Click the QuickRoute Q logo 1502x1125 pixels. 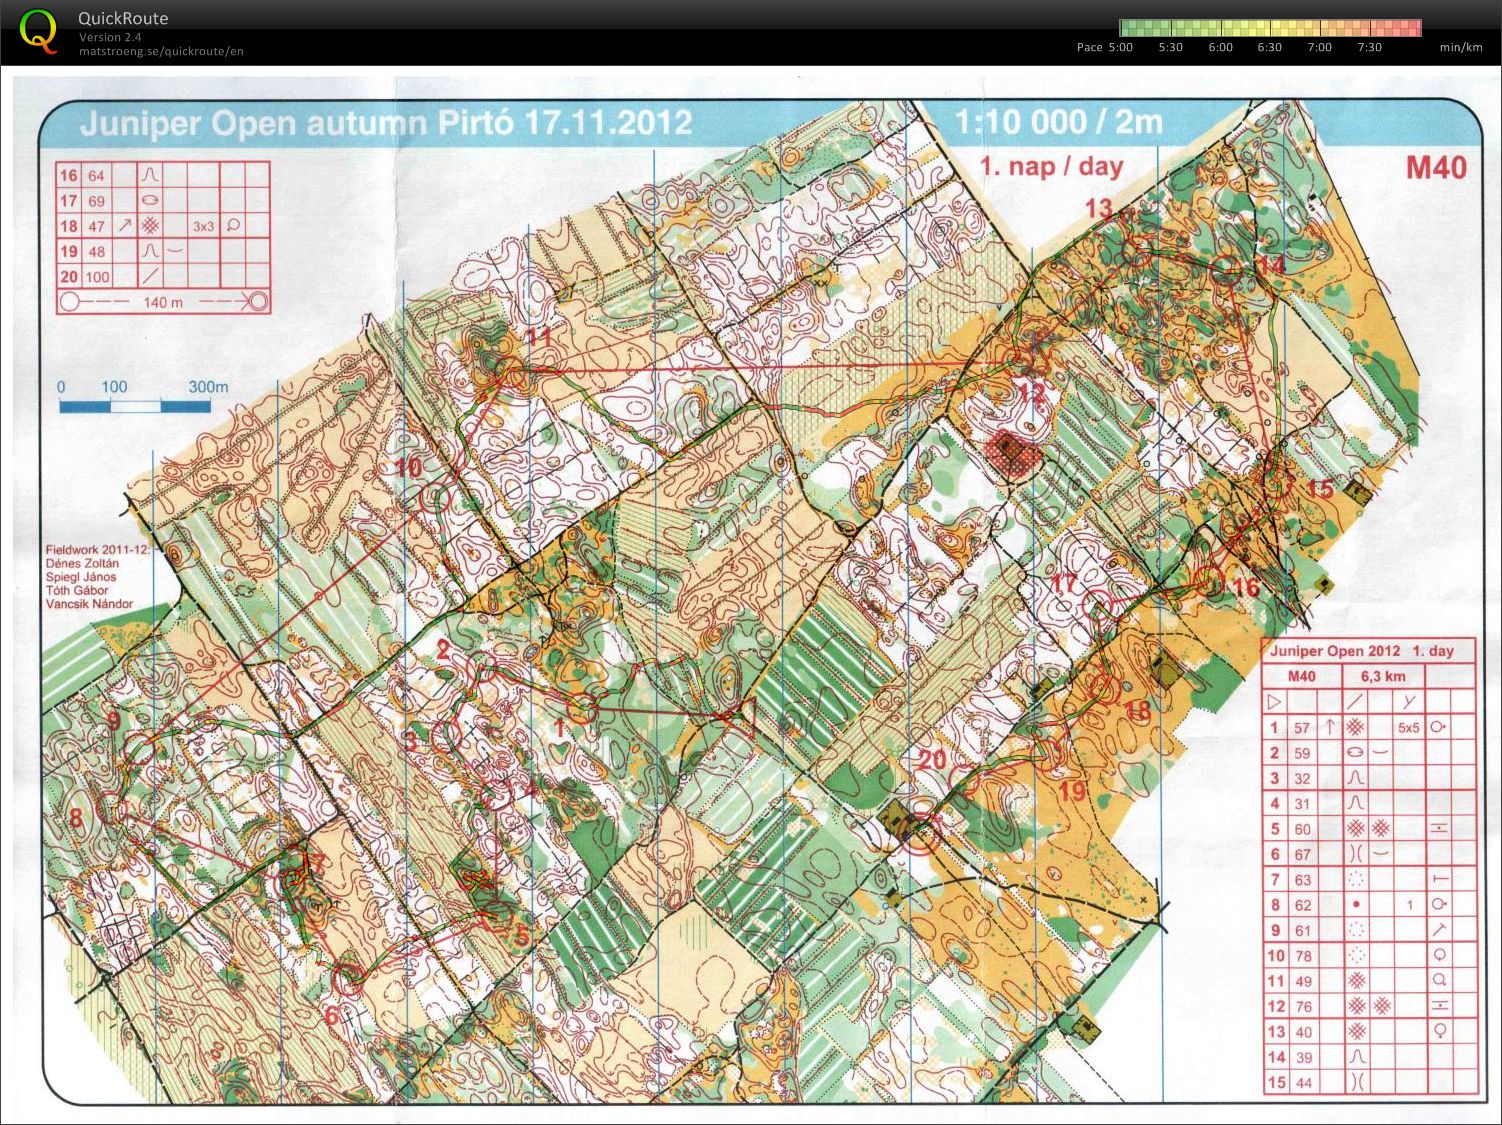[39, 29]
